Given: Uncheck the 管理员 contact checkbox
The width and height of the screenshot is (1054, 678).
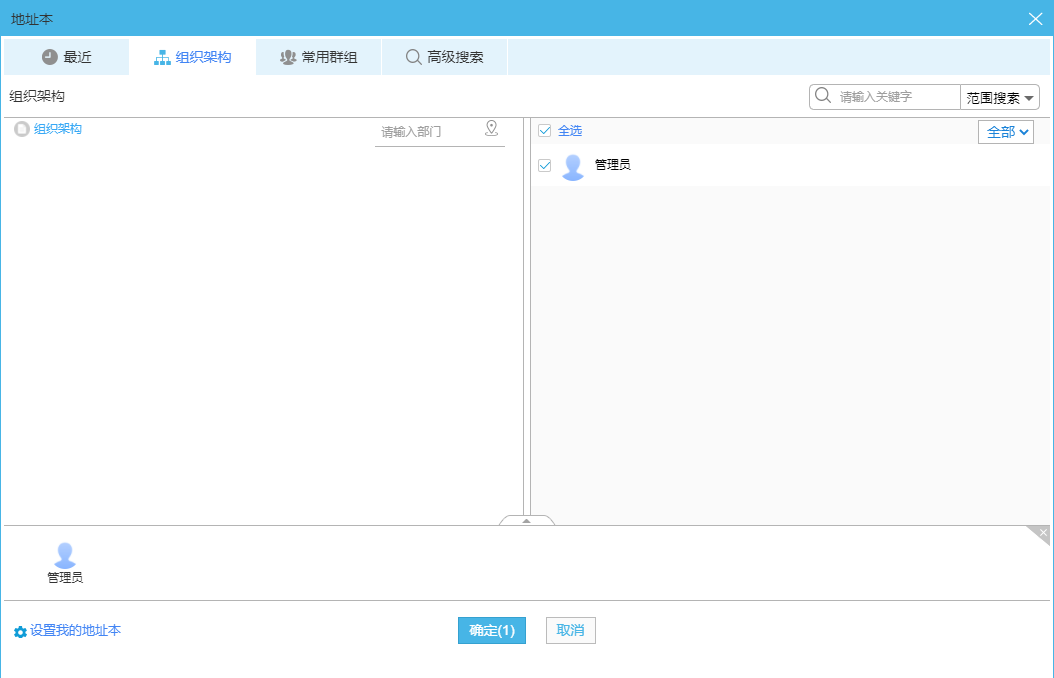Looking at the screenshot, I should [x=544, y=165].
